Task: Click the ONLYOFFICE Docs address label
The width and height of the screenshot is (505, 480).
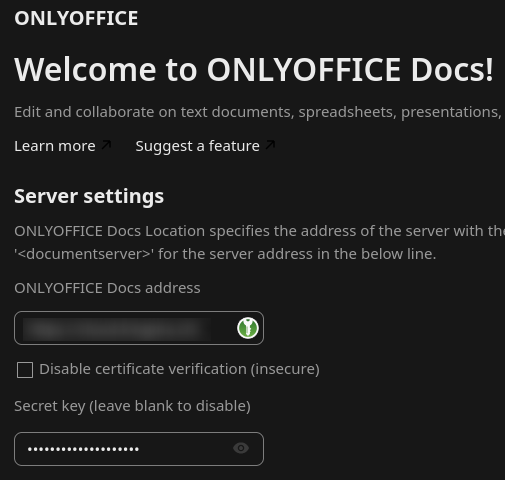Action: point(107,288)
